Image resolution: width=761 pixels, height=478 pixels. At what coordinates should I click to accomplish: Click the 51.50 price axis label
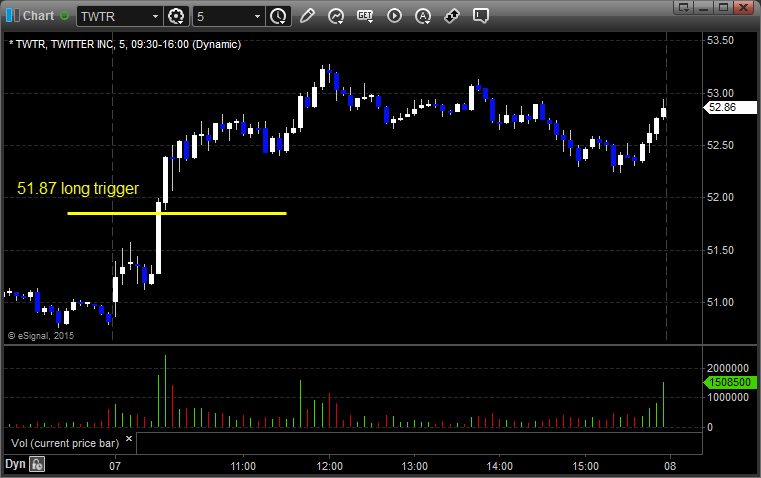[x=721, y=250]
